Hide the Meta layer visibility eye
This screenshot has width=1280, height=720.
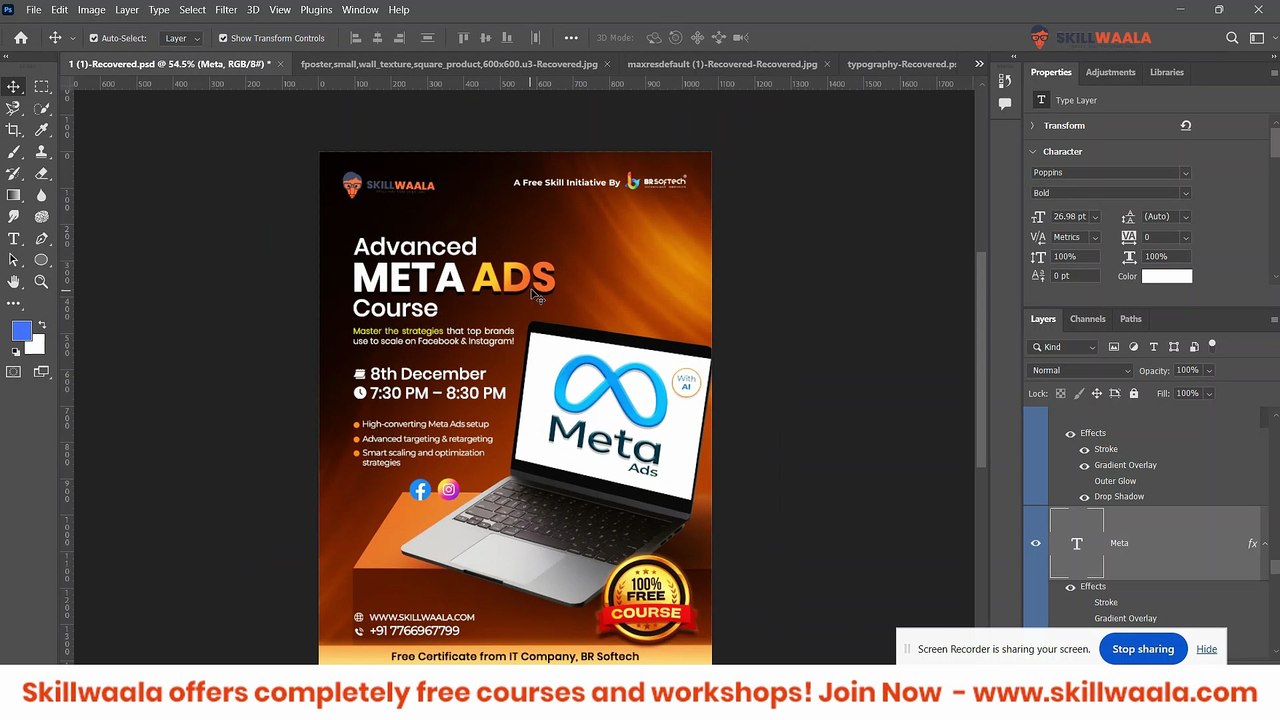pos(1036,543)
